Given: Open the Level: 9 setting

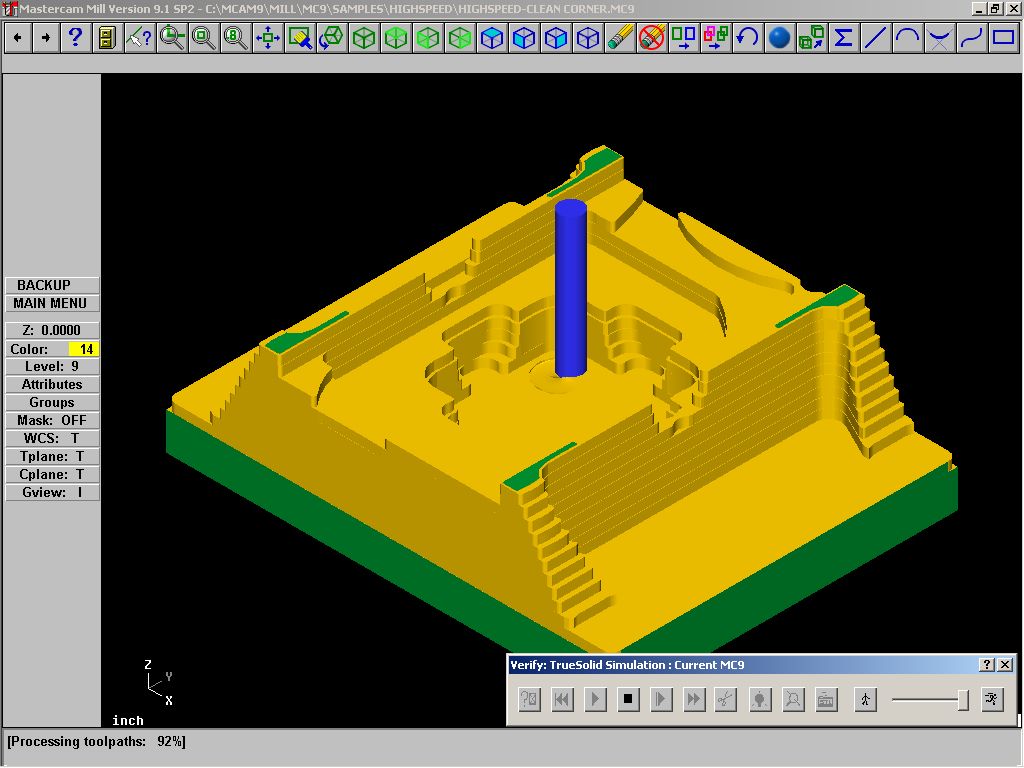Looking at the screenshot, I should point(52,366).
